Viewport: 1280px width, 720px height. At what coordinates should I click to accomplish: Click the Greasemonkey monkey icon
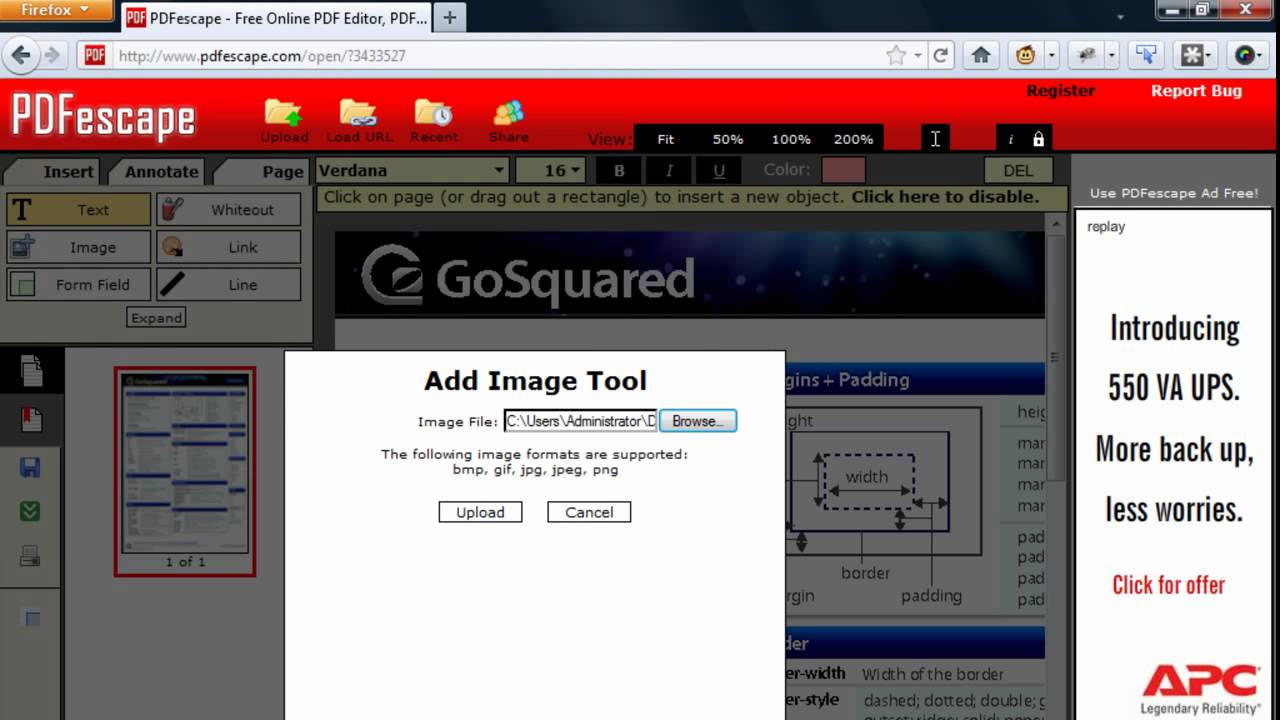pos(1026,55)
